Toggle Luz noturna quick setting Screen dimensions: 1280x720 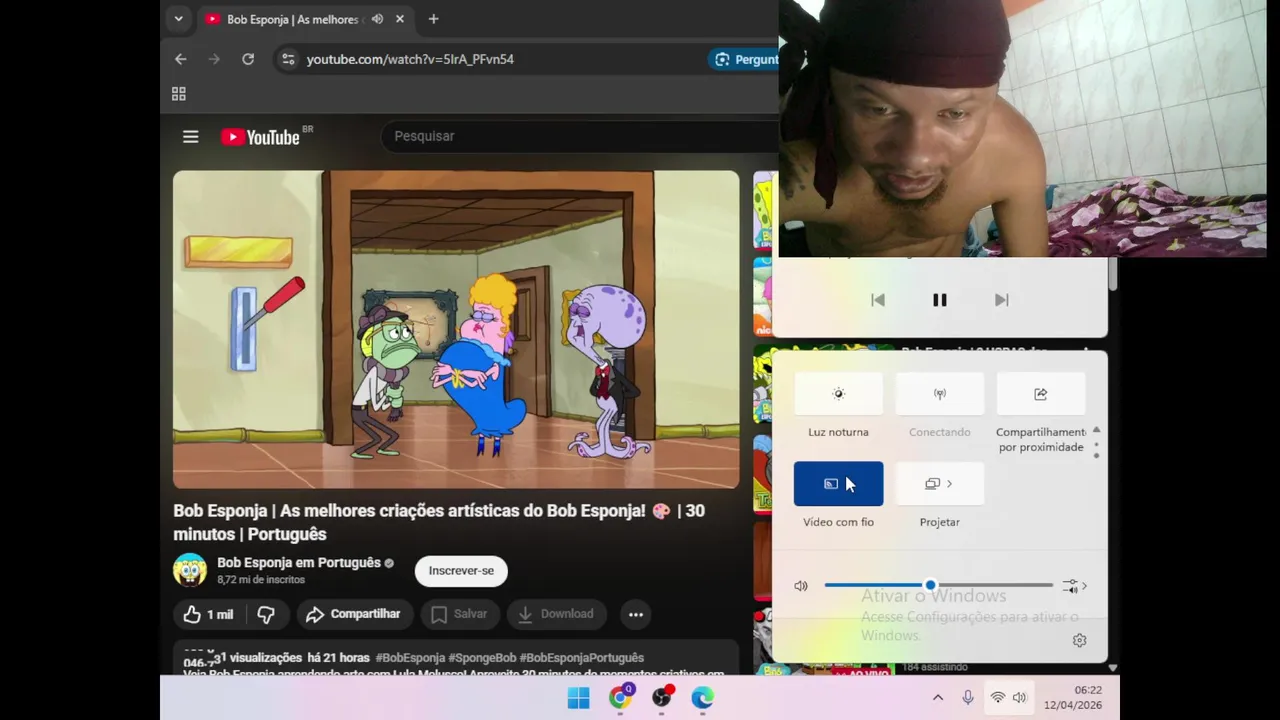click(838, 394)
